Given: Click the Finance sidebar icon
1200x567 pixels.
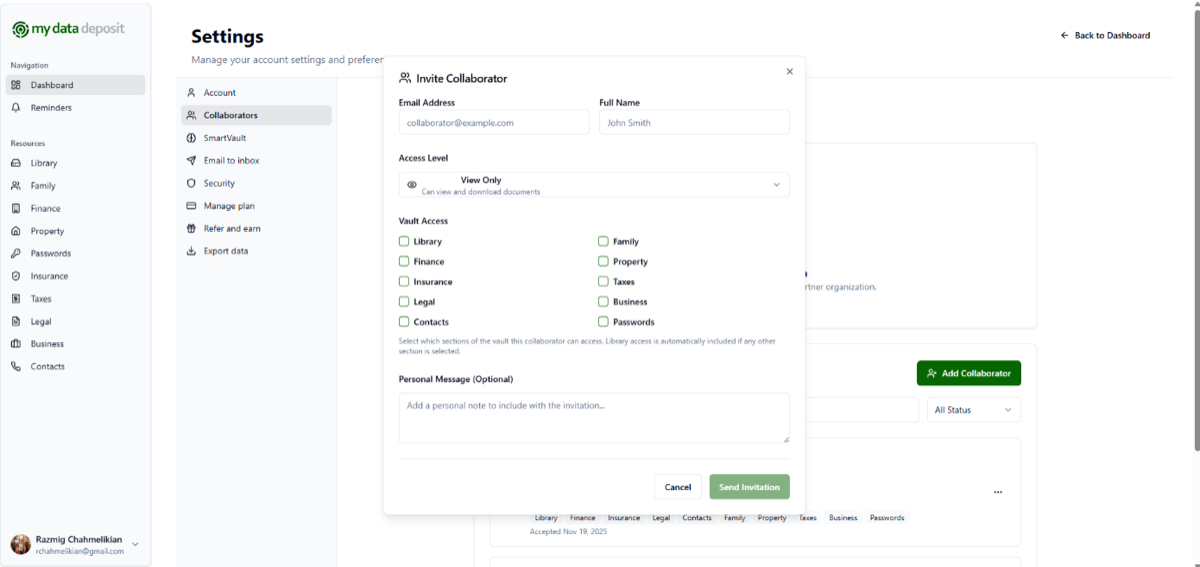Looking at the screenshot, I should 16,209.
